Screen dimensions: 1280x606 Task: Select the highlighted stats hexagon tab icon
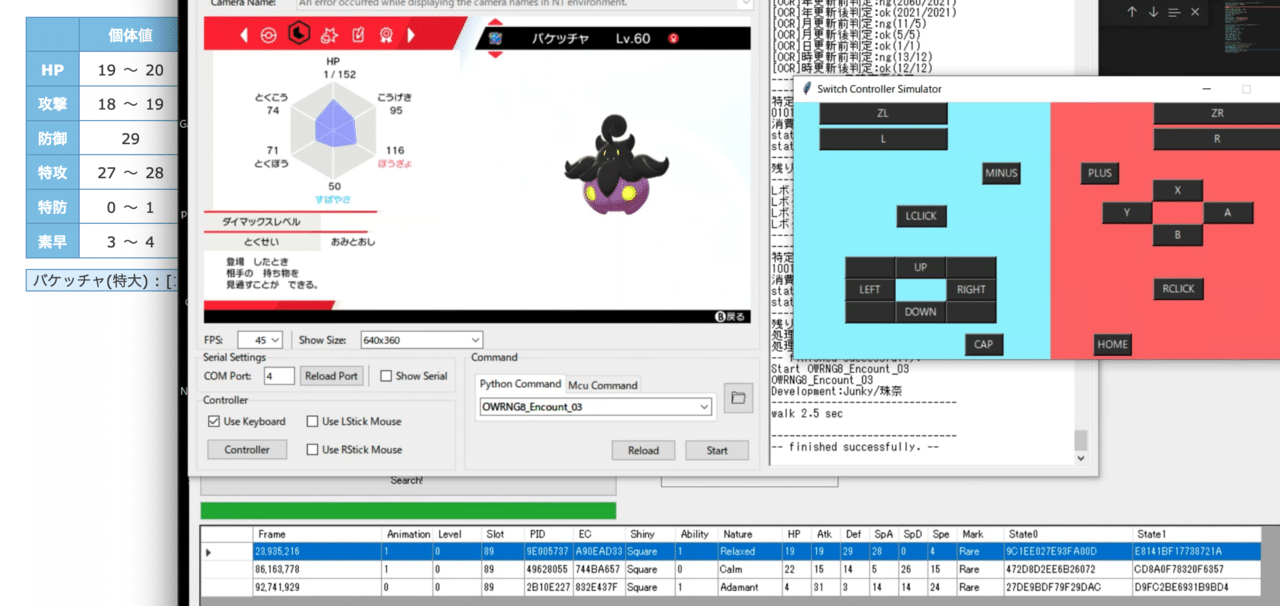pyautogui.click(x=298, y=35)
